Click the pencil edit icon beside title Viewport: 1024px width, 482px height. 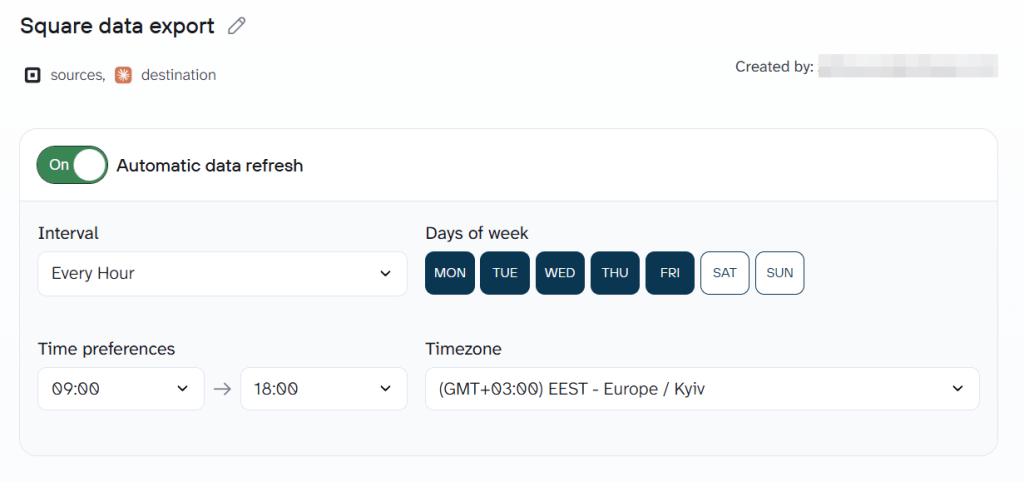click(x=236, y=27)
